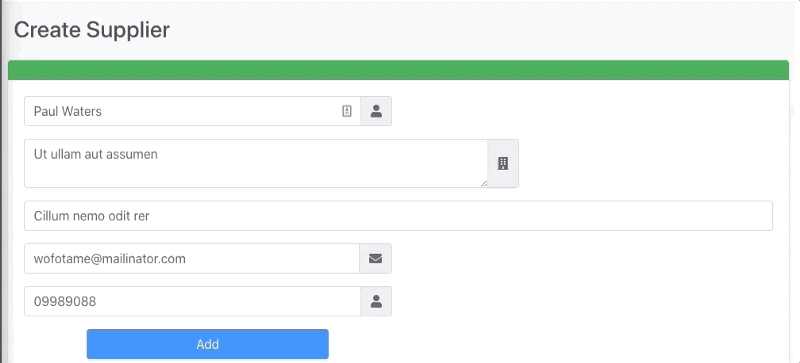Open the contact autofill icon inside name field

click(x=347, y=111)
